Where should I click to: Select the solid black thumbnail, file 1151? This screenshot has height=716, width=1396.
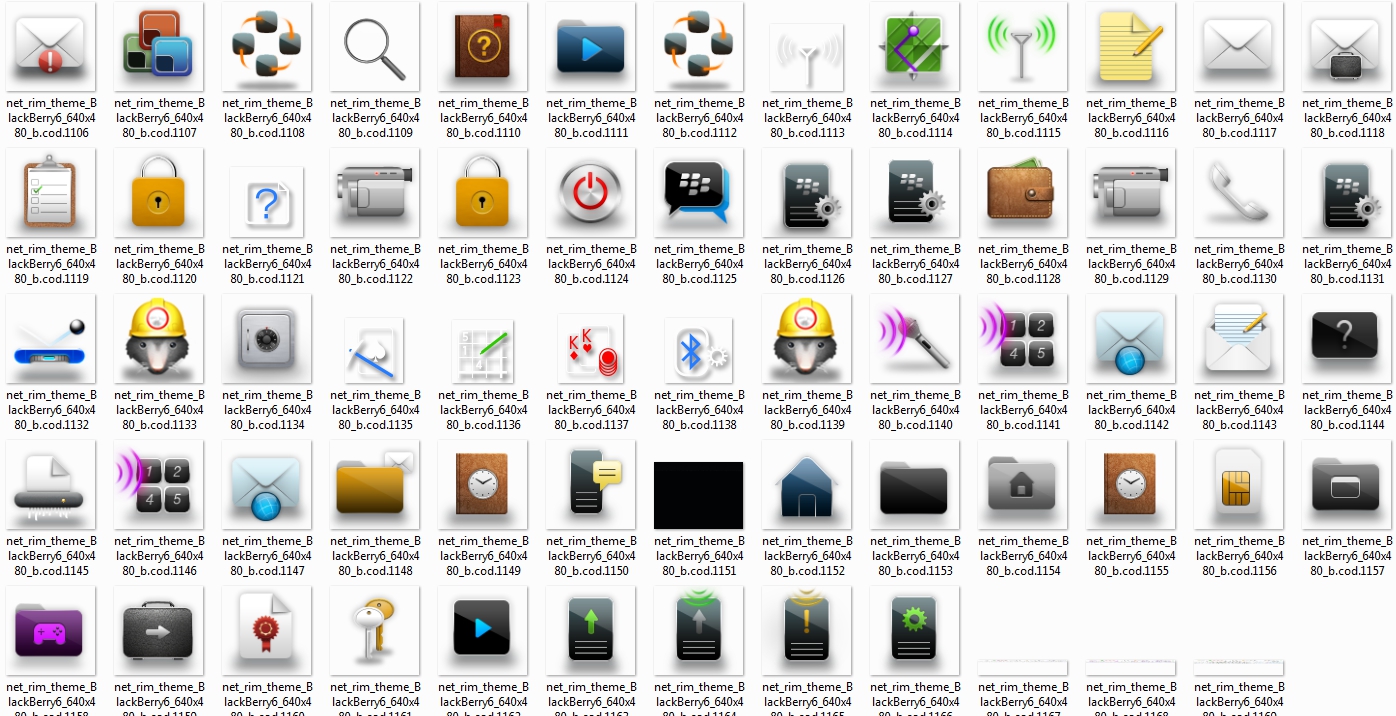coord(699,495)
